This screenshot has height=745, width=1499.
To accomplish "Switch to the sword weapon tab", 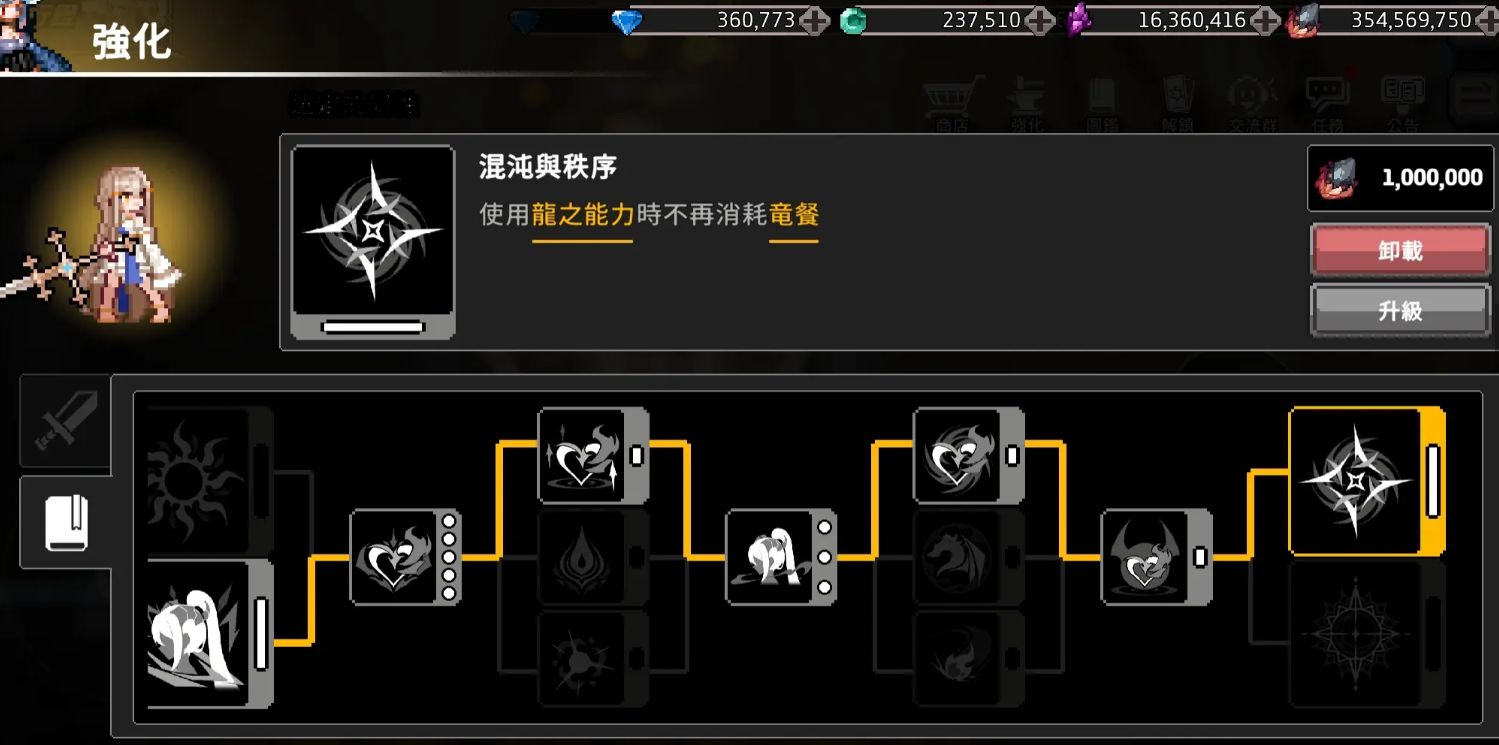I will [x=66, y=421].
